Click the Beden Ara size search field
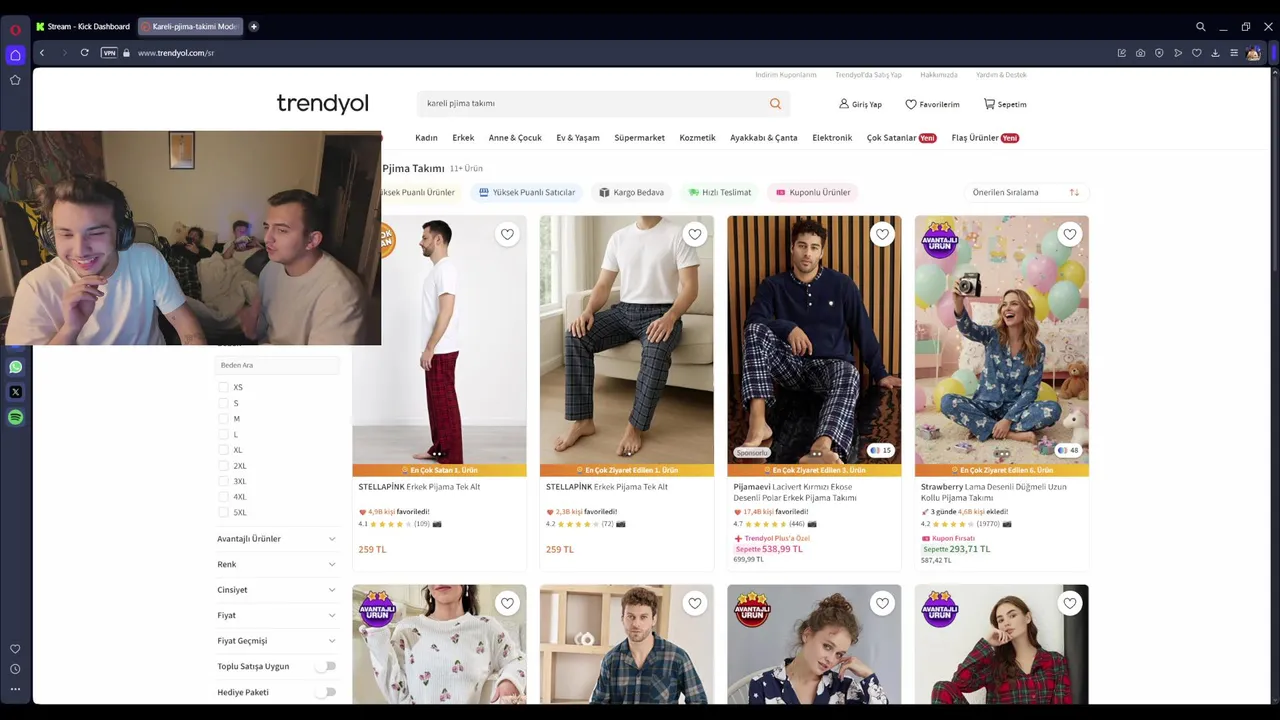The image size is (1280, 720). pos(277,365)
